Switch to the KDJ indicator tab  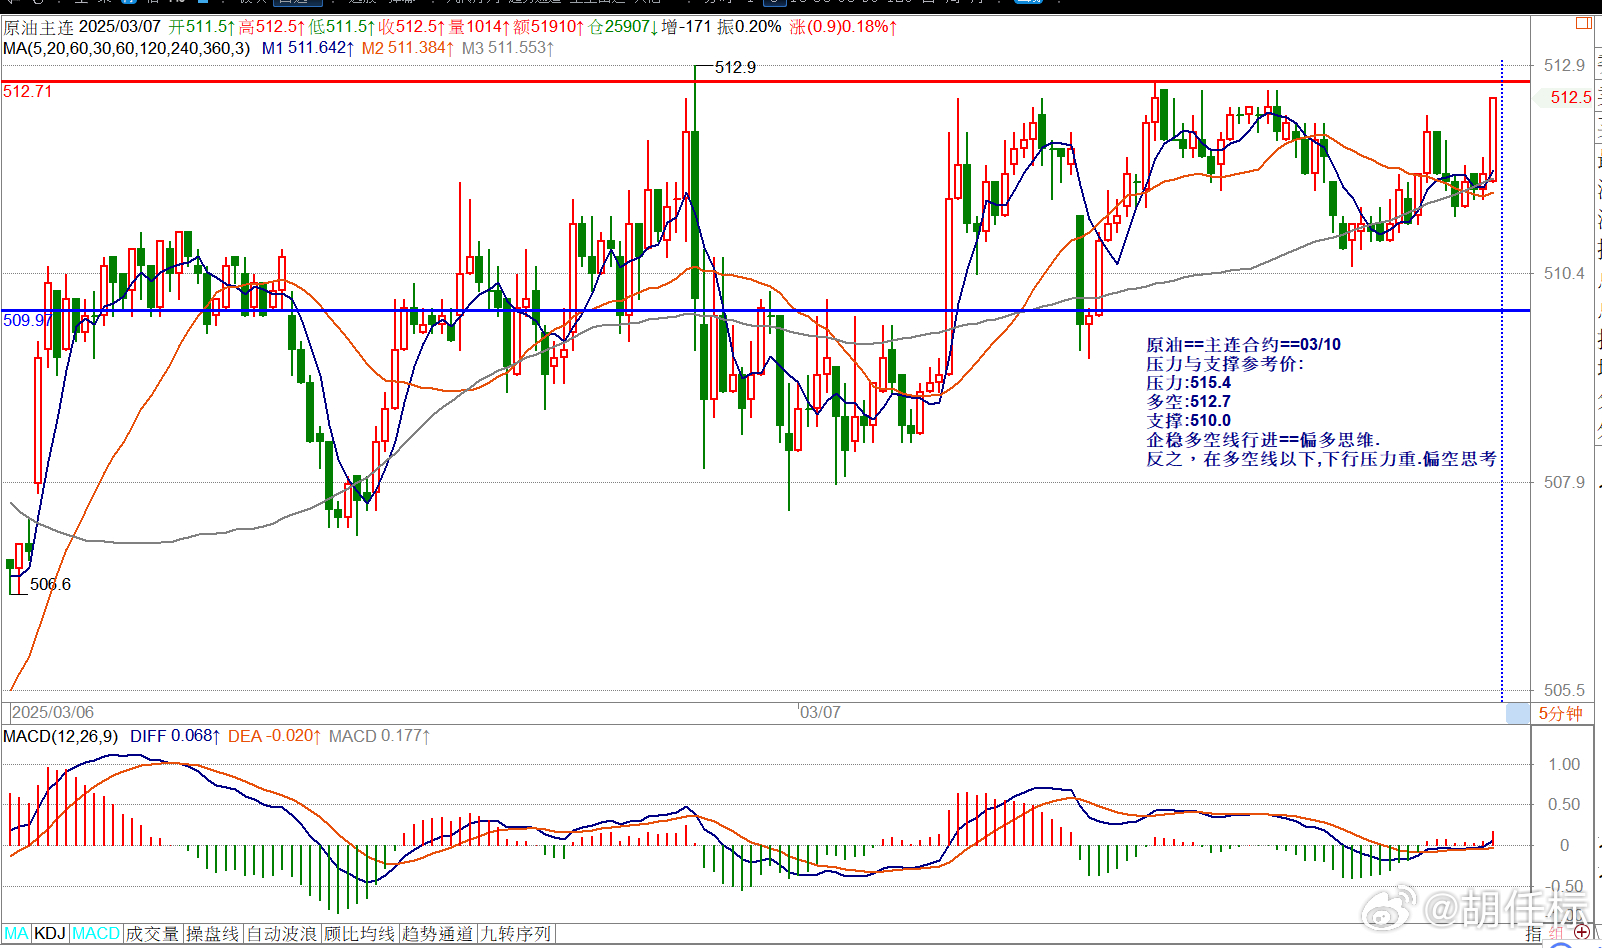click(50, 933)
